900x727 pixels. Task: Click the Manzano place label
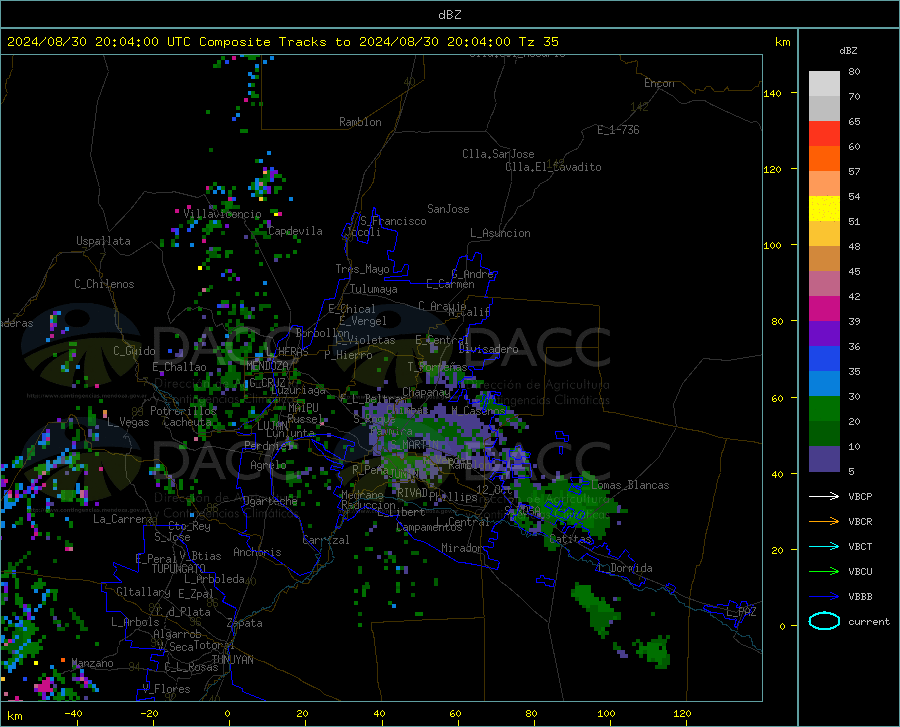[x=92, y=663]
